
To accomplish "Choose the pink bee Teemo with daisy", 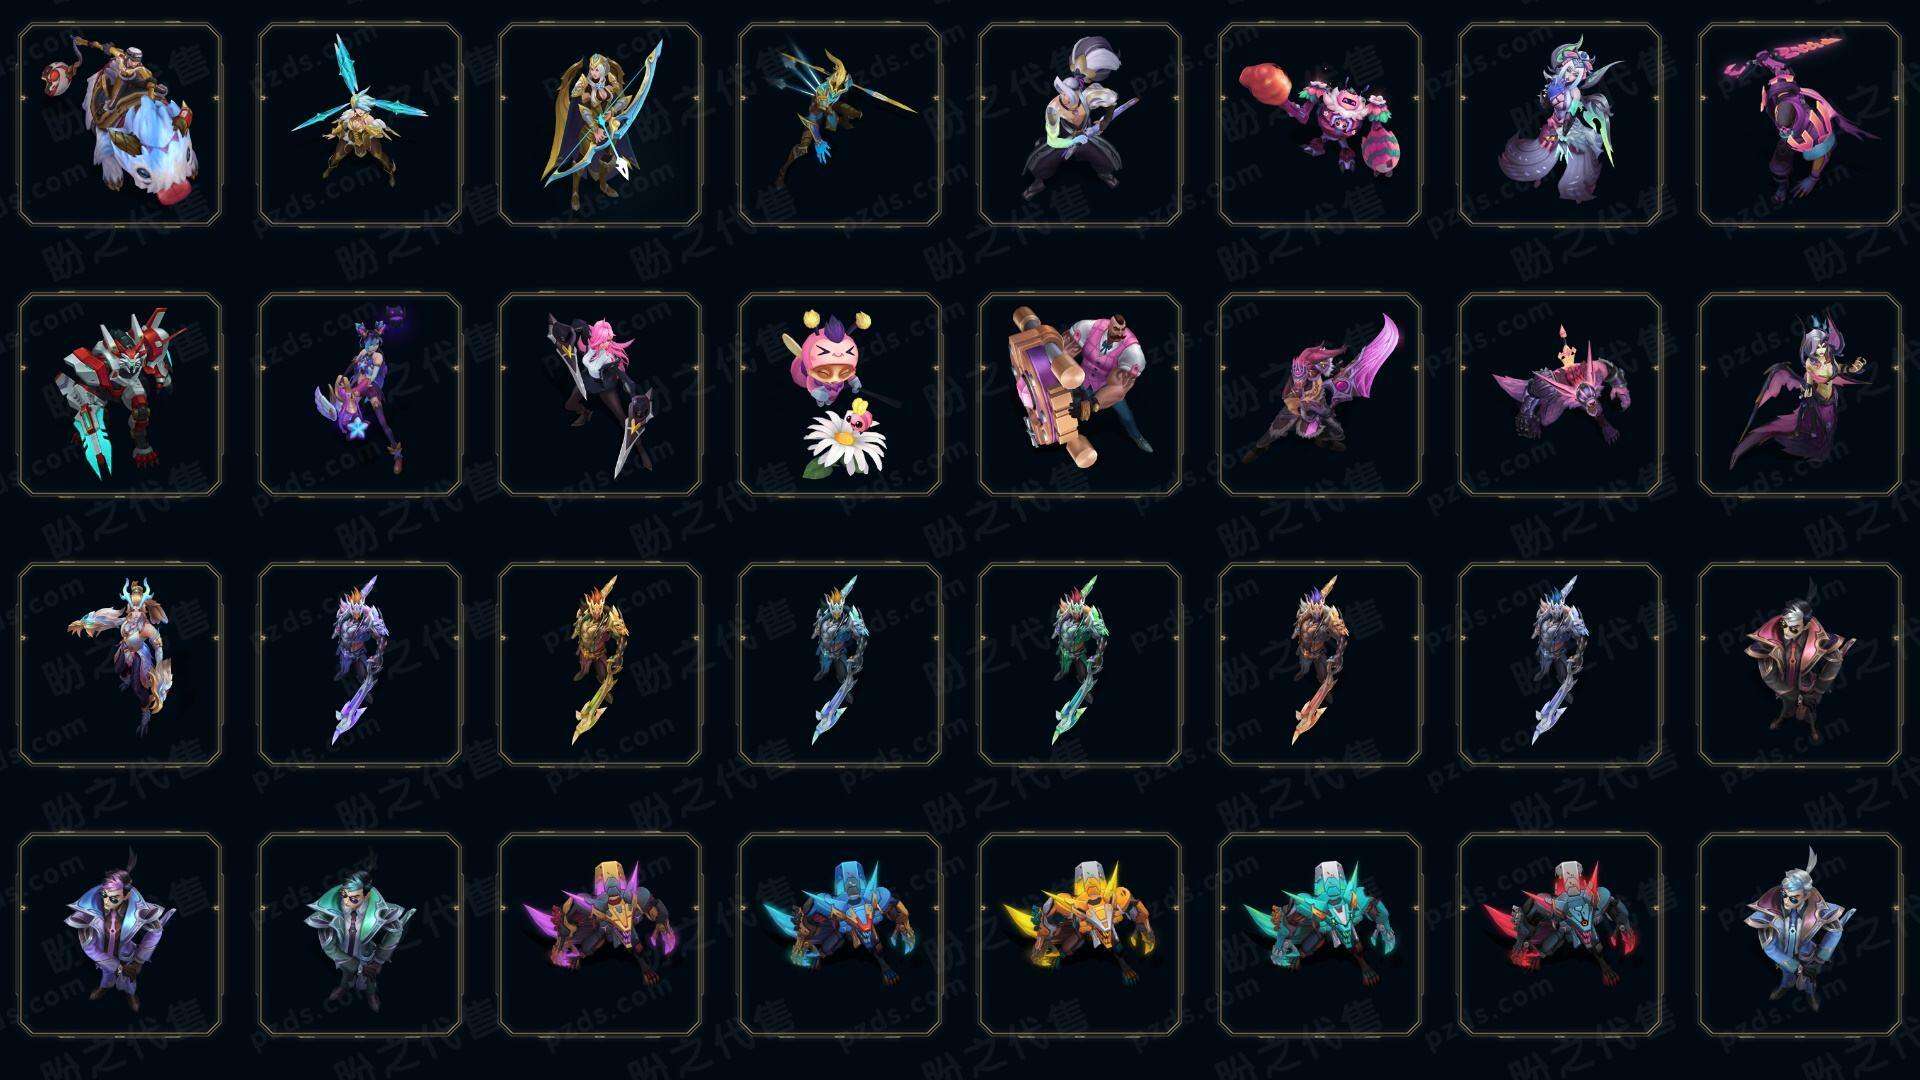I will [x=840, y=394].
